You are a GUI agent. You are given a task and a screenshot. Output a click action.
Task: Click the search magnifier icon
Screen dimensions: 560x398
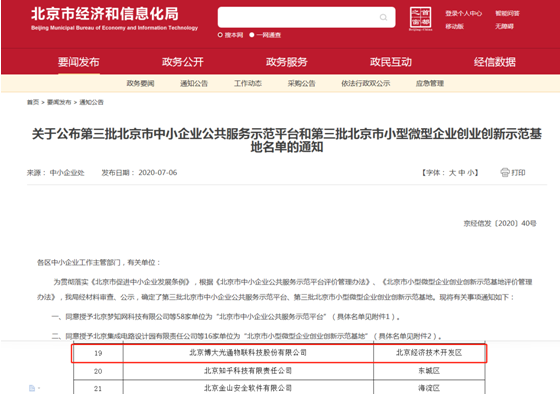pyautogui.click(x=383, y=17)
